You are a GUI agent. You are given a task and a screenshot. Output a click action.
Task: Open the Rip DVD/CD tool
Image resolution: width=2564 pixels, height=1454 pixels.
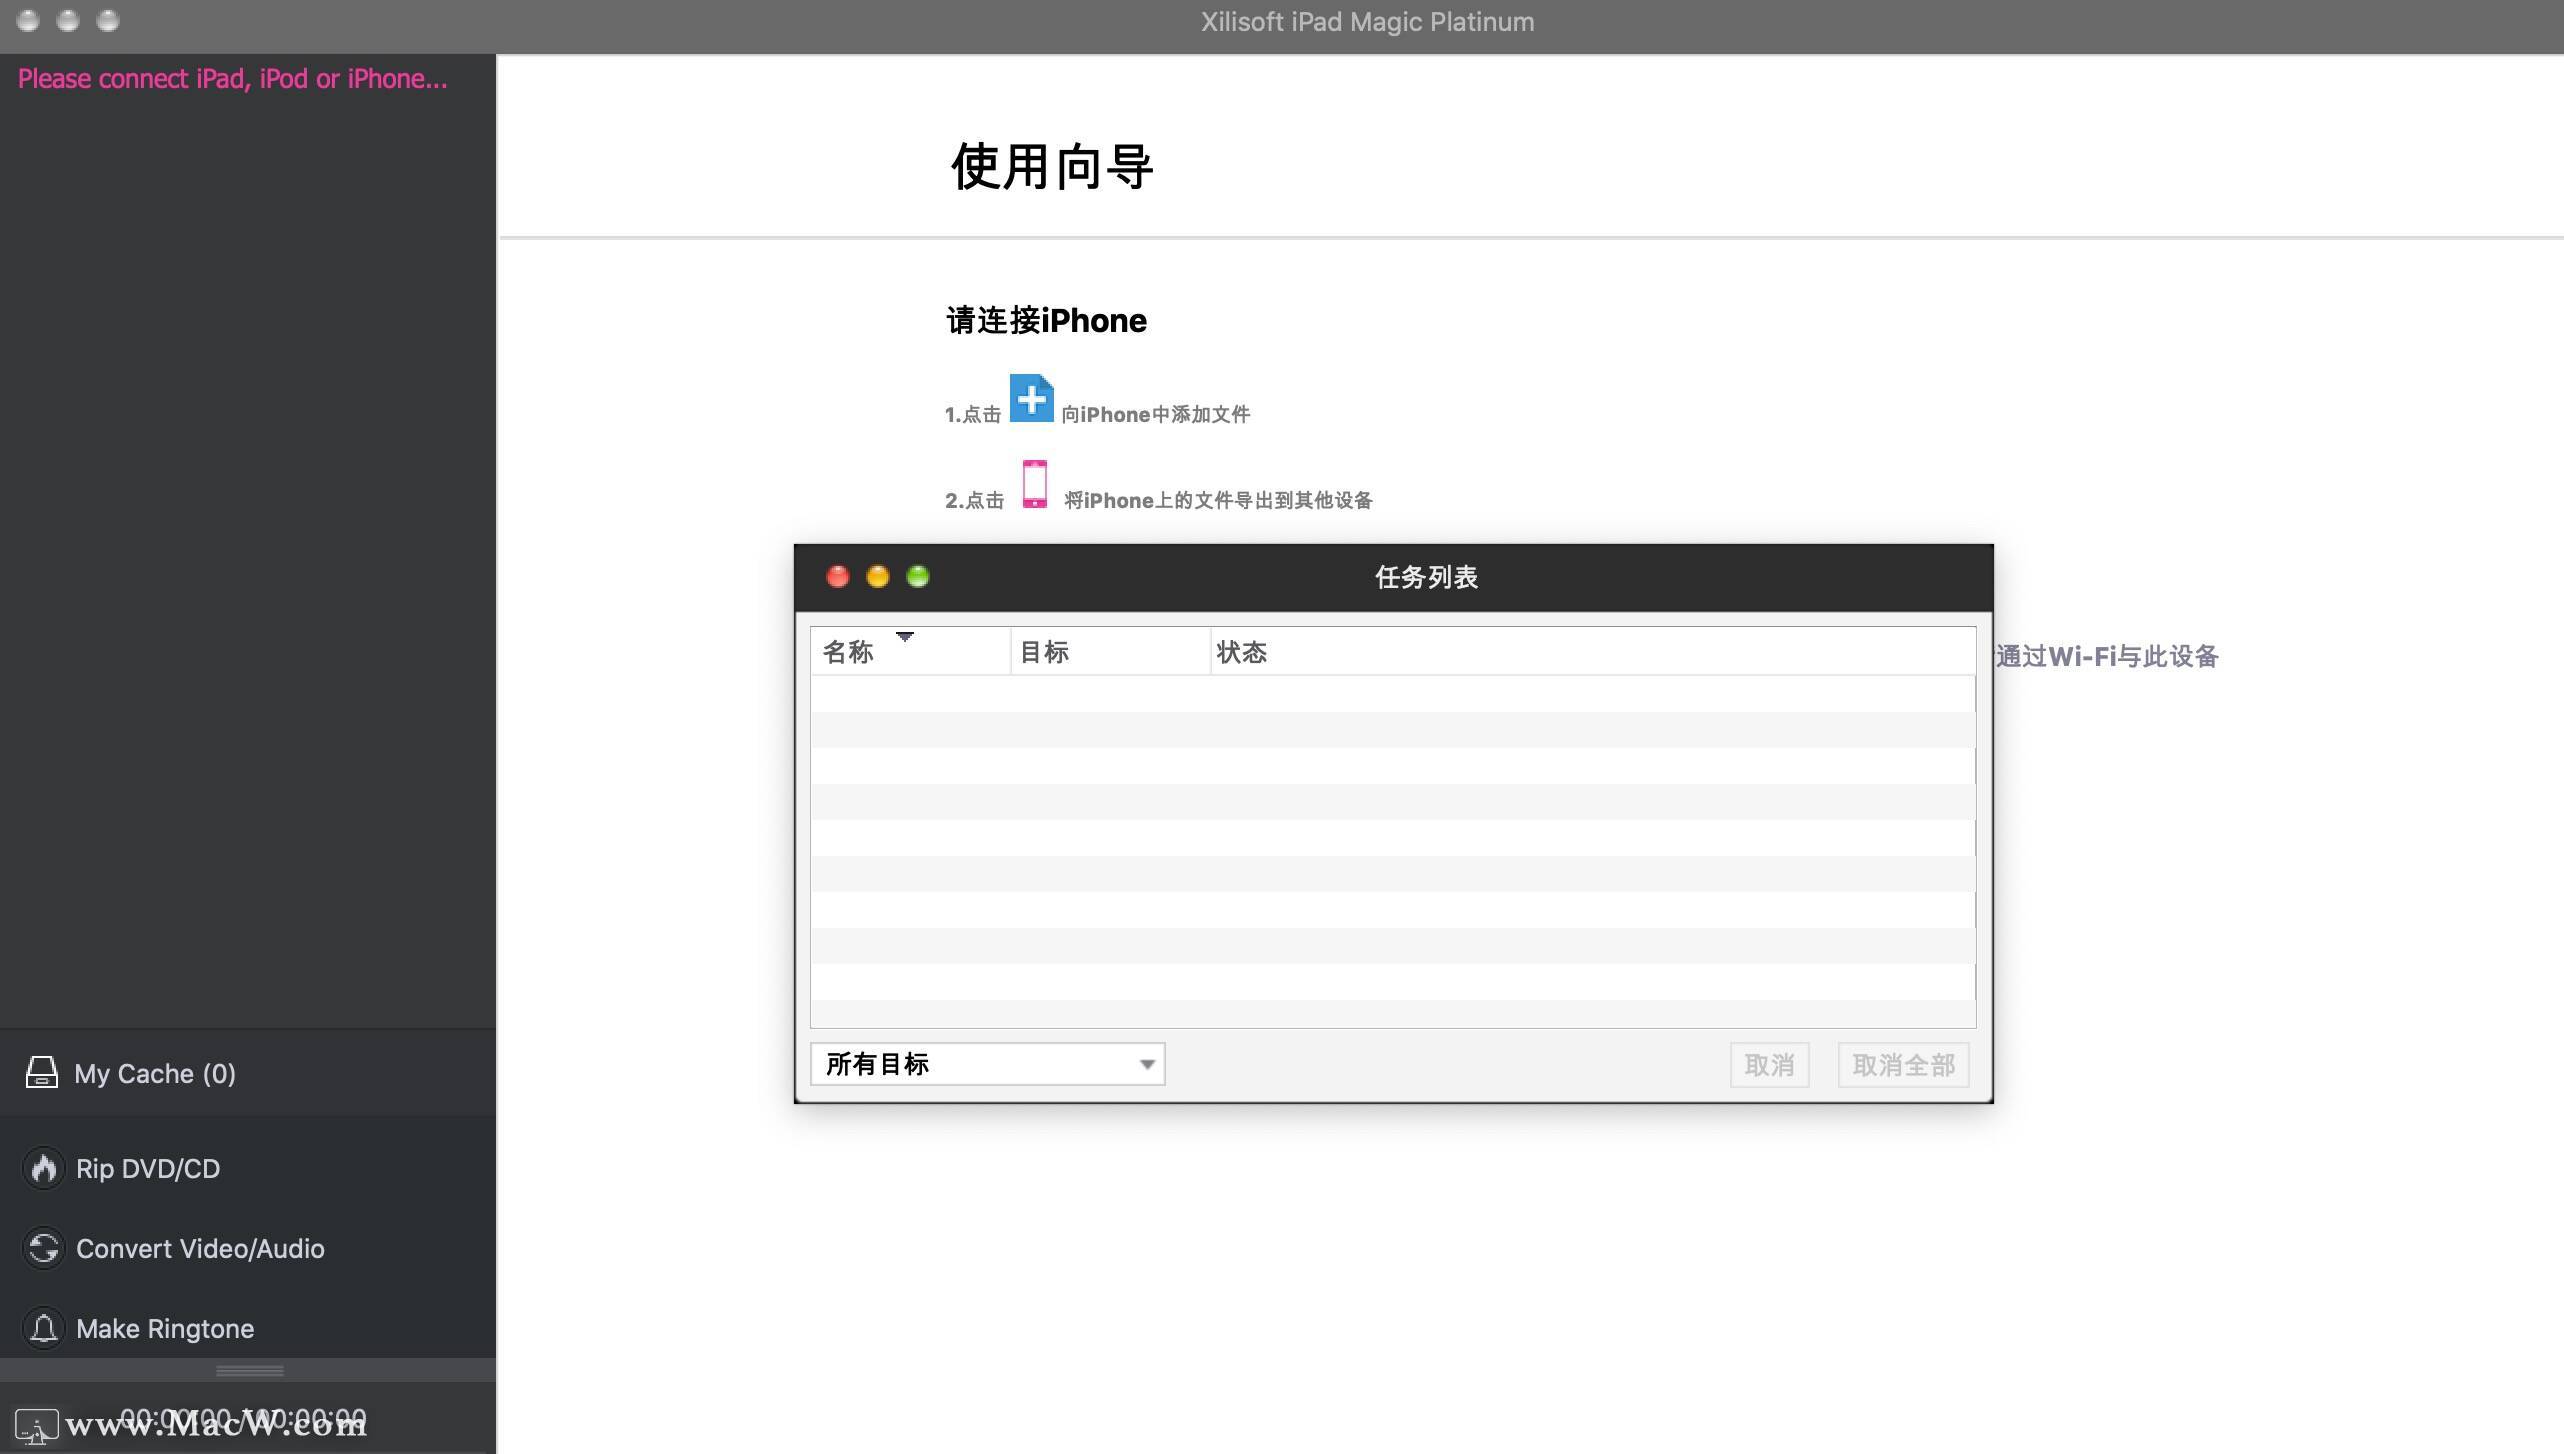click(x=147, y=1168)
